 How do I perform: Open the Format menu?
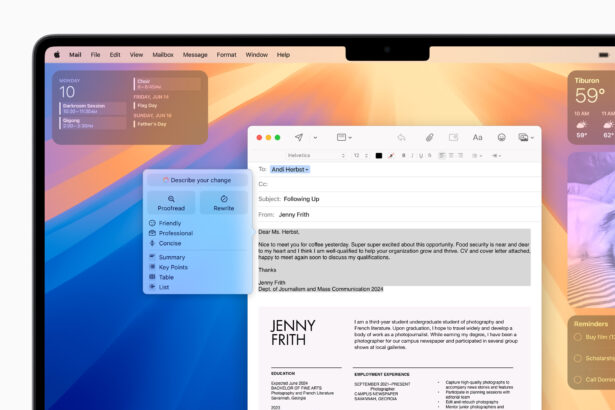226,55
